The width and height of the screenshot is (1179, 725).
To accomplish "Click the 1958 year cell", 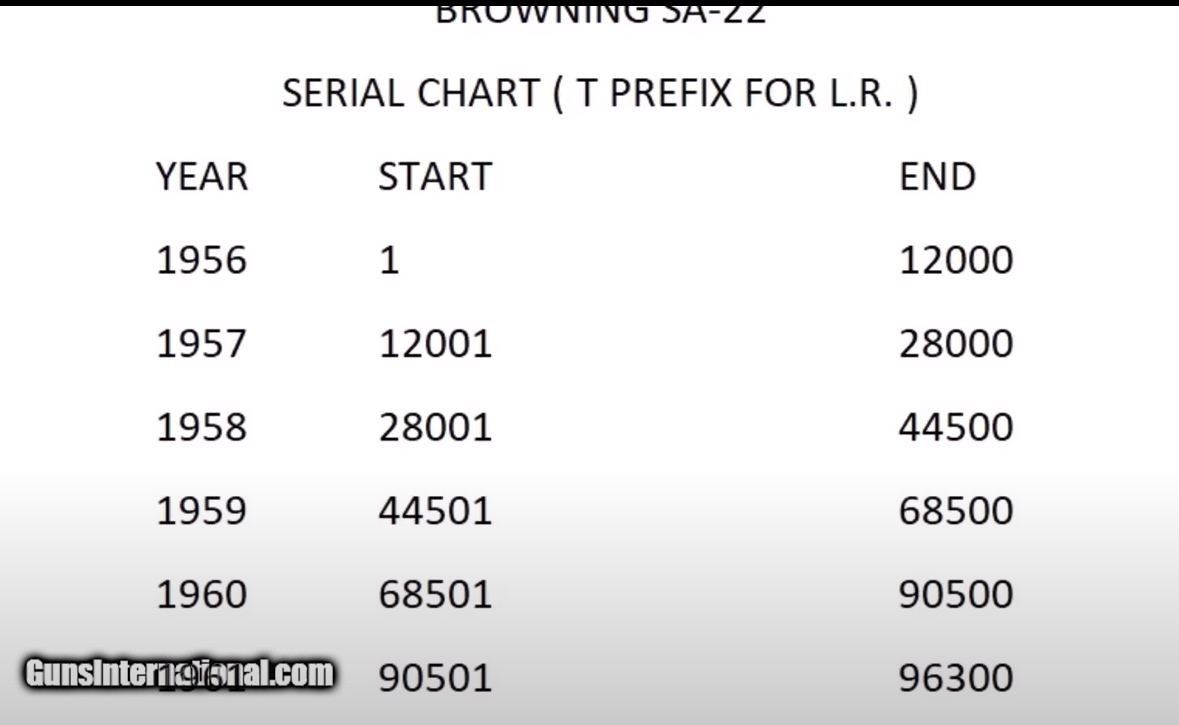I will 201,428.
